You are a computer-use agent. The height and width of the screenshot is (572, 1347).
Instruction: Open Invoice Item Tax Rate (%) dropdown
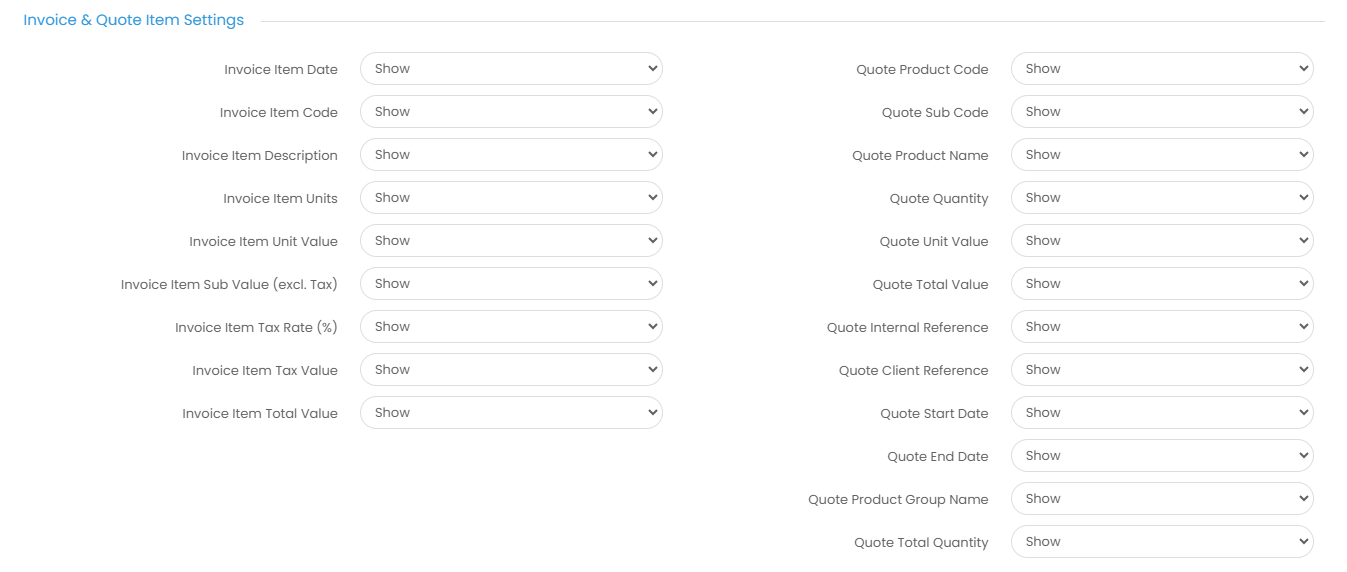pyautogui.click(x=510, y=327)
